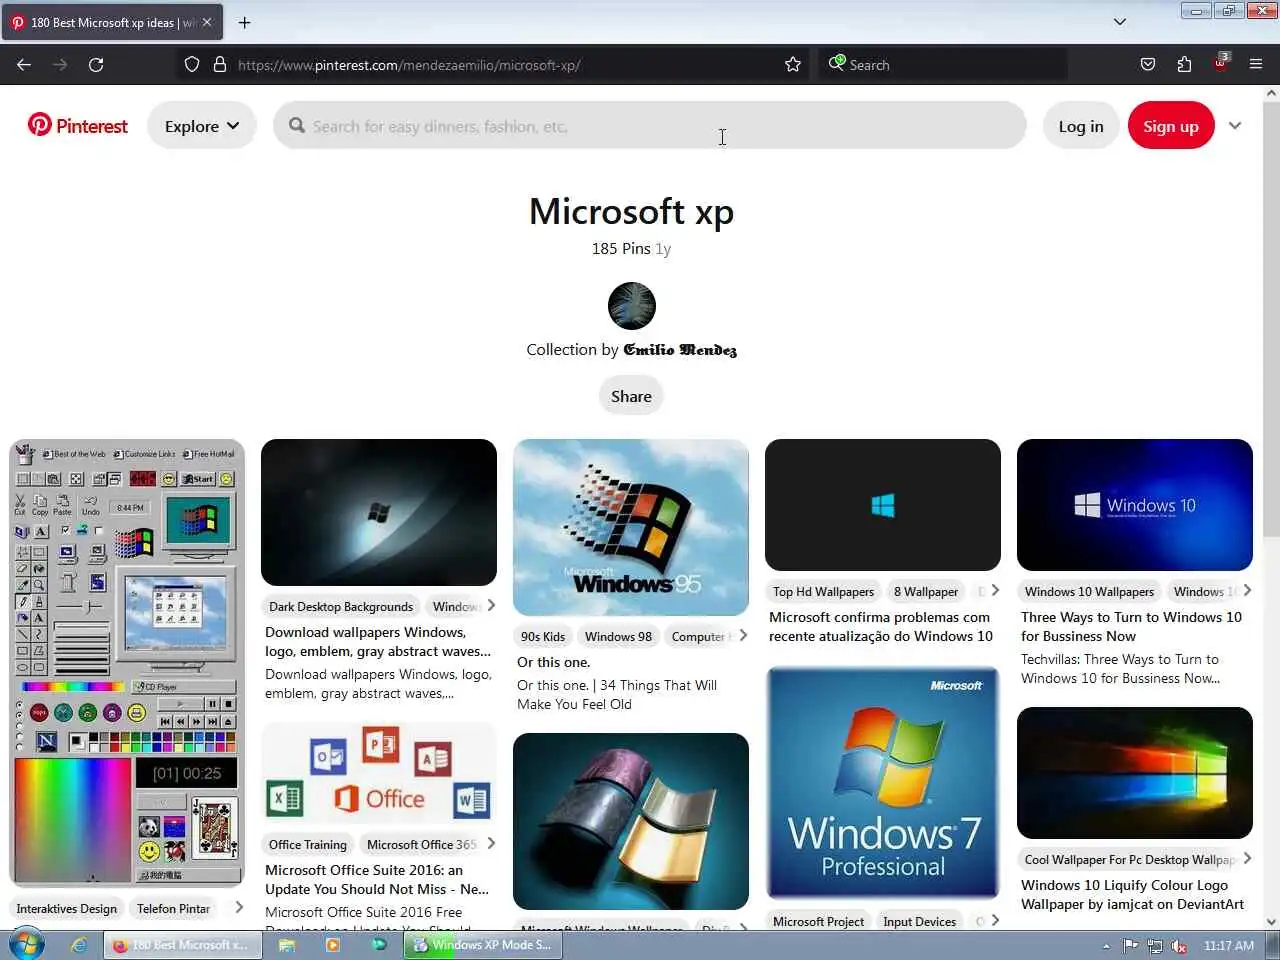Click the taskbar clock 11:17 AM
Image resolution: width=1280 pixels, height=960 pixels.
coord(1228,946)
